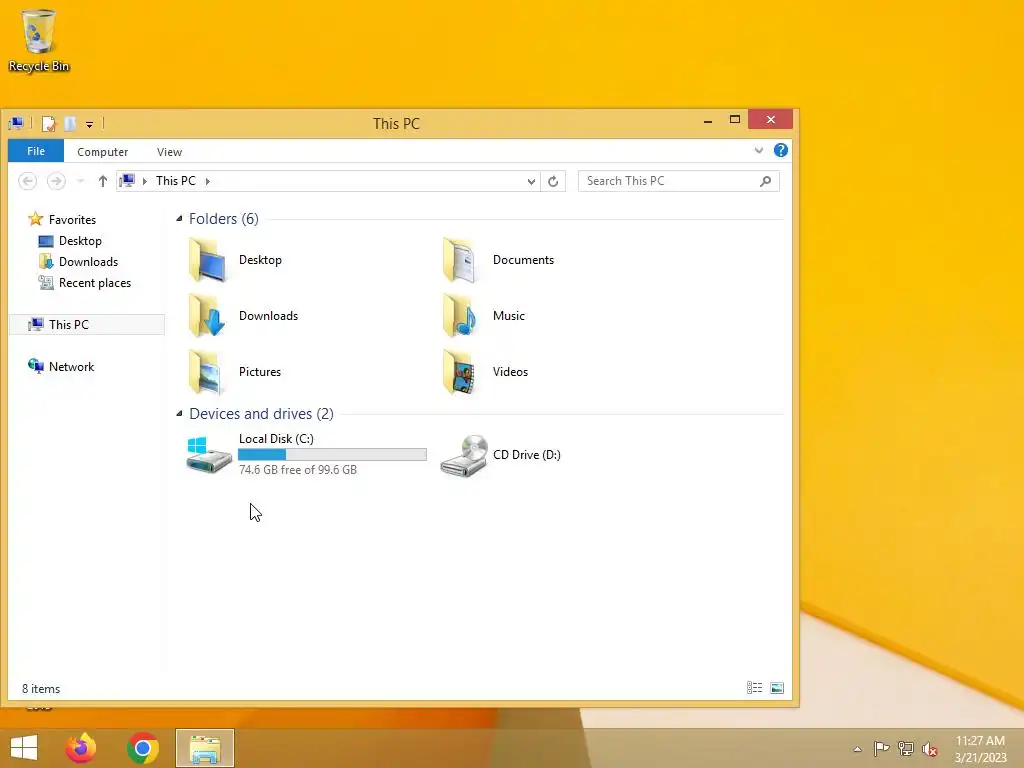Click the "Devices and drives (2)" header text
Viewport: 1024px width, 768px height.
261,414
